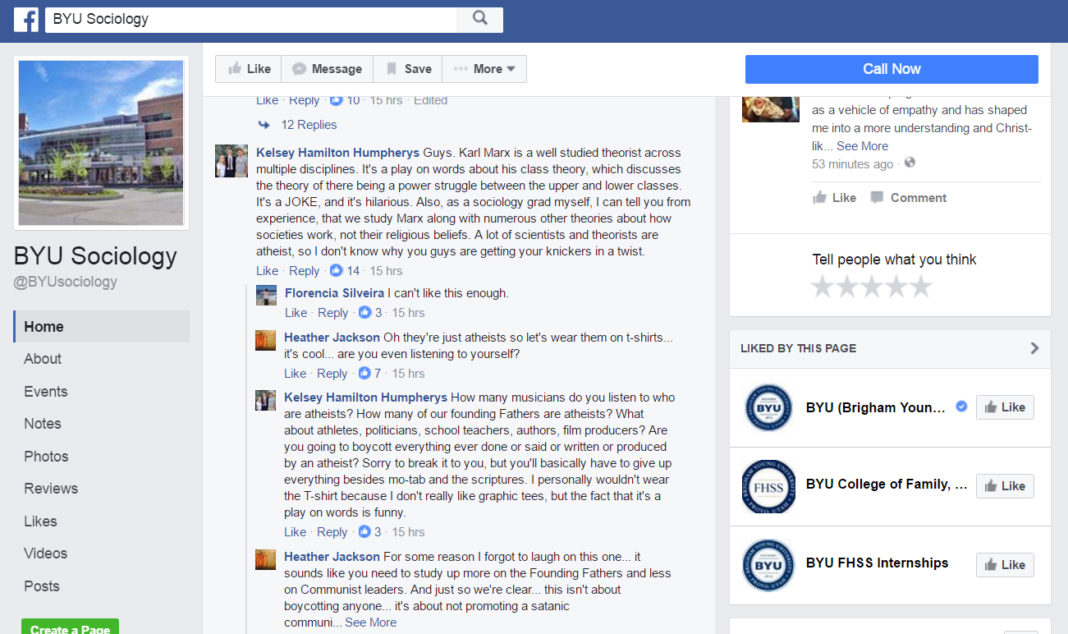Click the search magnifier button

[479, 18]
